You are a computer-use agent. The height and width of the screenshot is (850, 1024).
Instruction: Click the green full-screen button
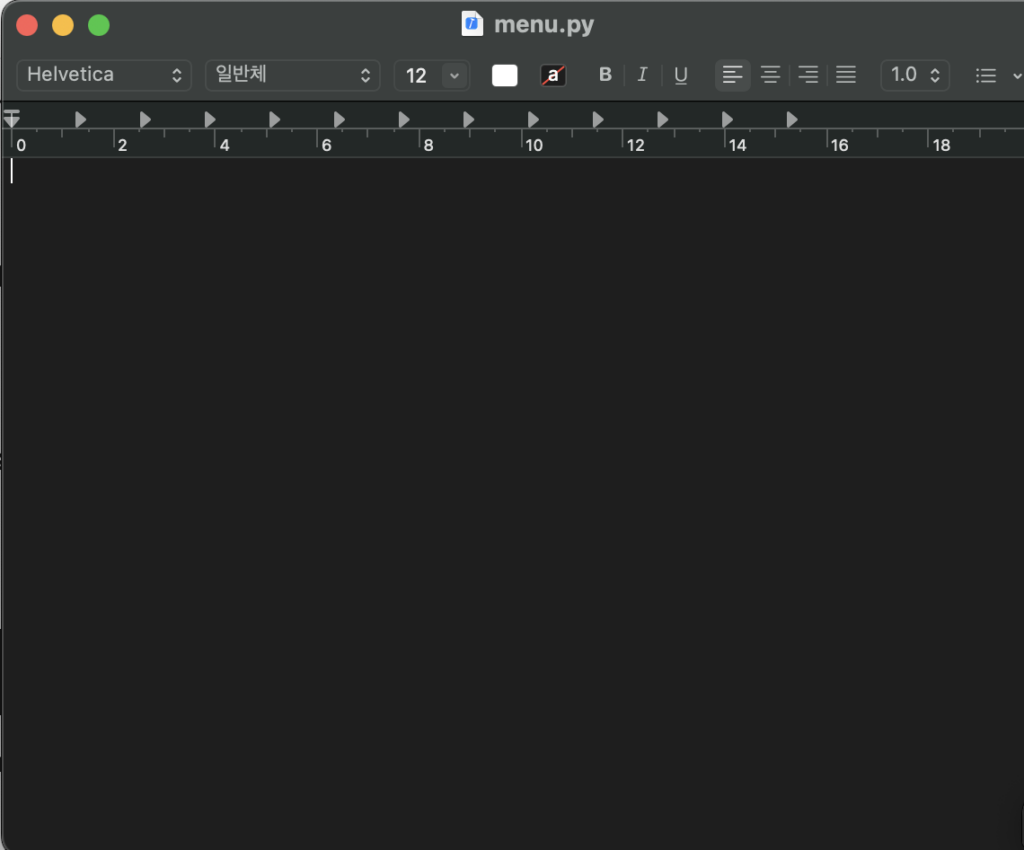98,24
